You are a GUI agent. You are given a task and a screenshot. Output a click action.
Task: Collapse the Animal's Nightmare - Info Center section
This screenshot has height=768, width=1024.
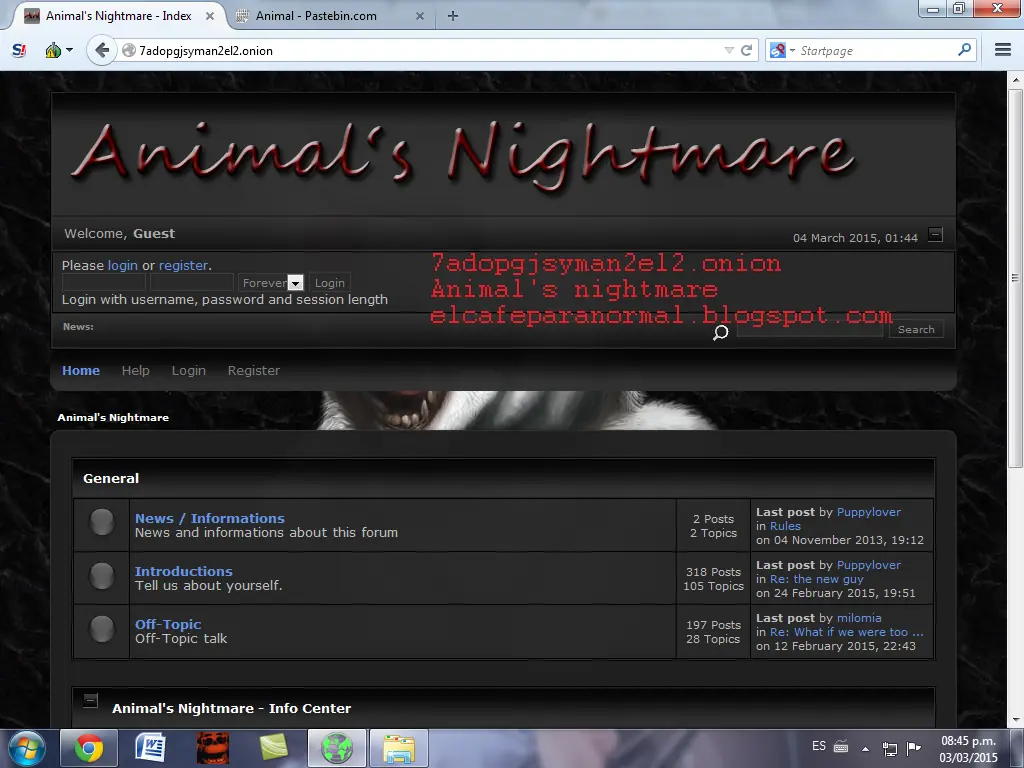[91, 701]
